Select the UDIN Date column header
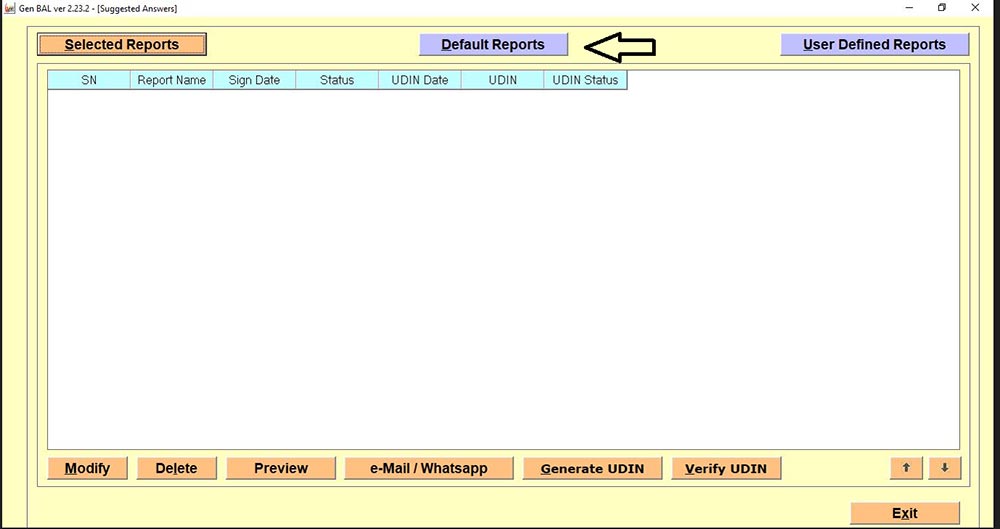 [420, 80]
